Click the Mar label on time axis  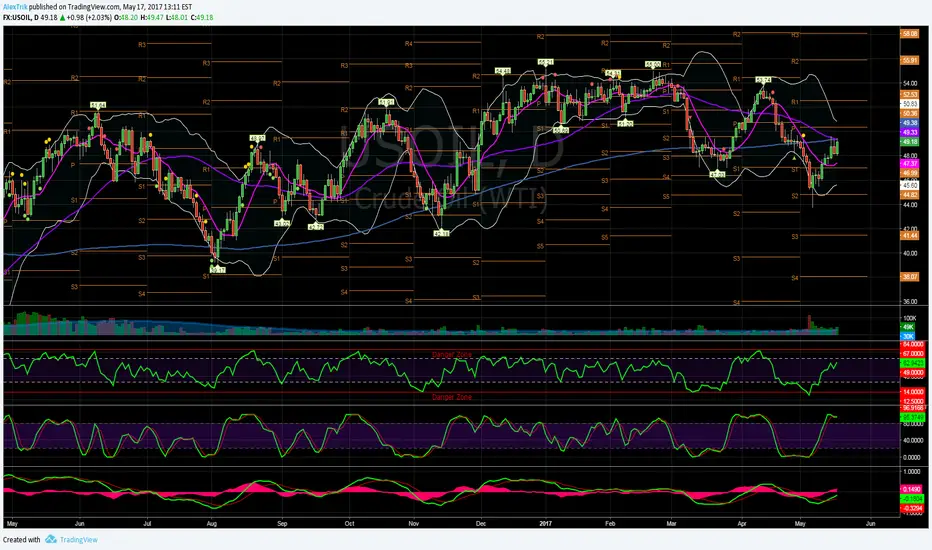tap(671, 524)
